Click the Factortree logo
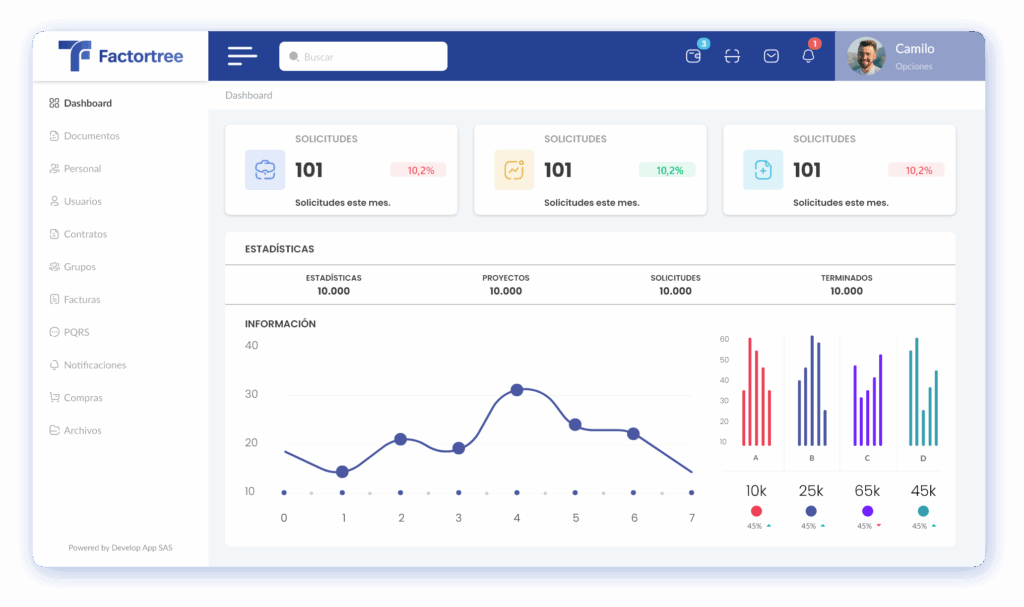 point(121,56)
